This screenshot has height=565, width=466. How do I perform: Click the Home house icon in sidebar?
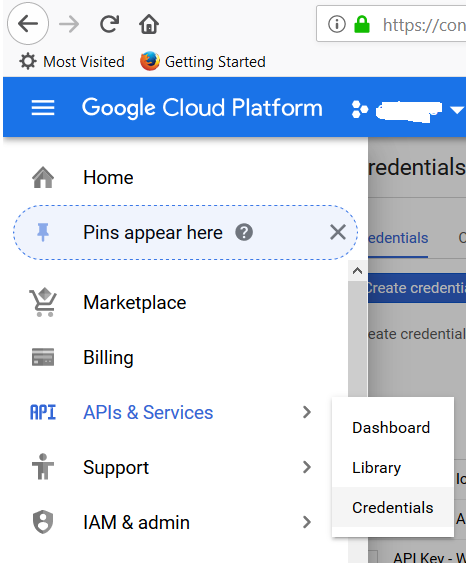click(x=43, y=177)
